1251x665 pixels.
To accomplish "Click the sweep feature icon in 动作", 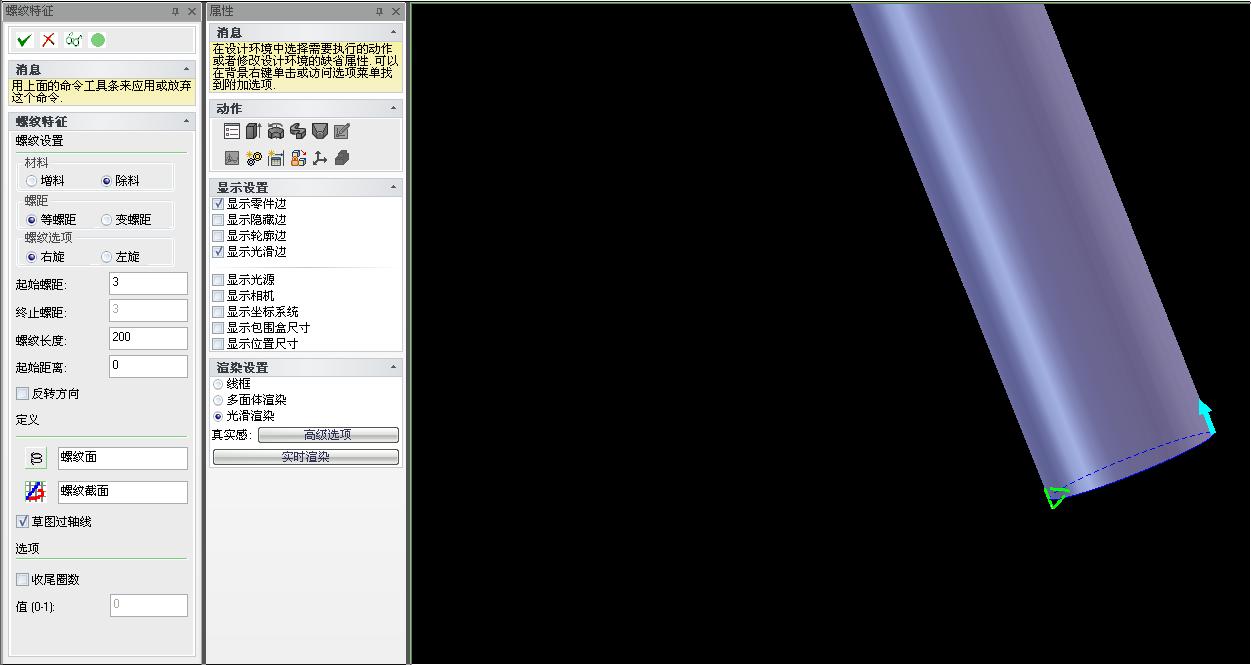I will (x=297, y=131).
